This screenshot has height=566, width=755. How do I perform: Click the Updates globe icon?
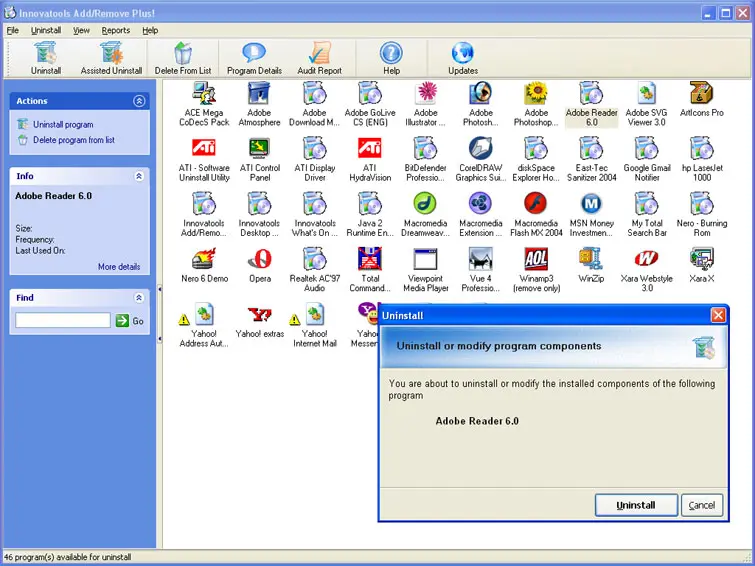462,56
